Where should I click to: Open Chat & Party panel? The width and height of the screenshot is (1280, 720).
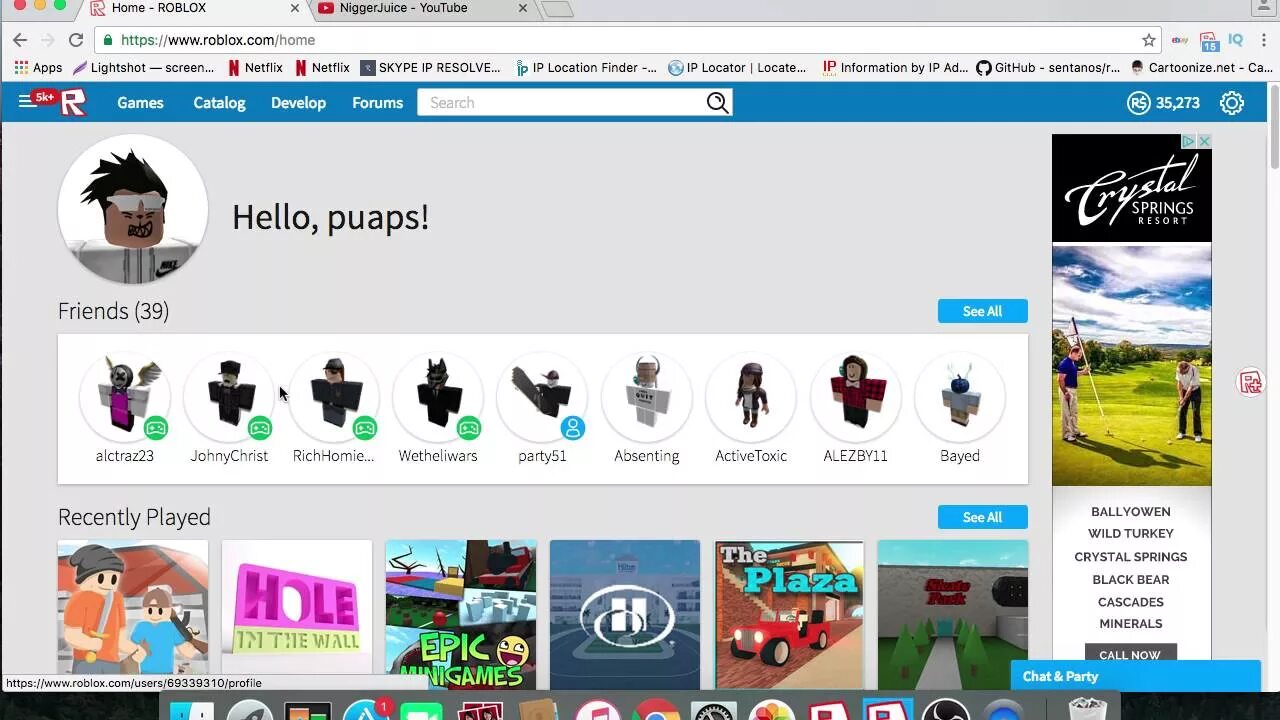[x=1135, y=676]
